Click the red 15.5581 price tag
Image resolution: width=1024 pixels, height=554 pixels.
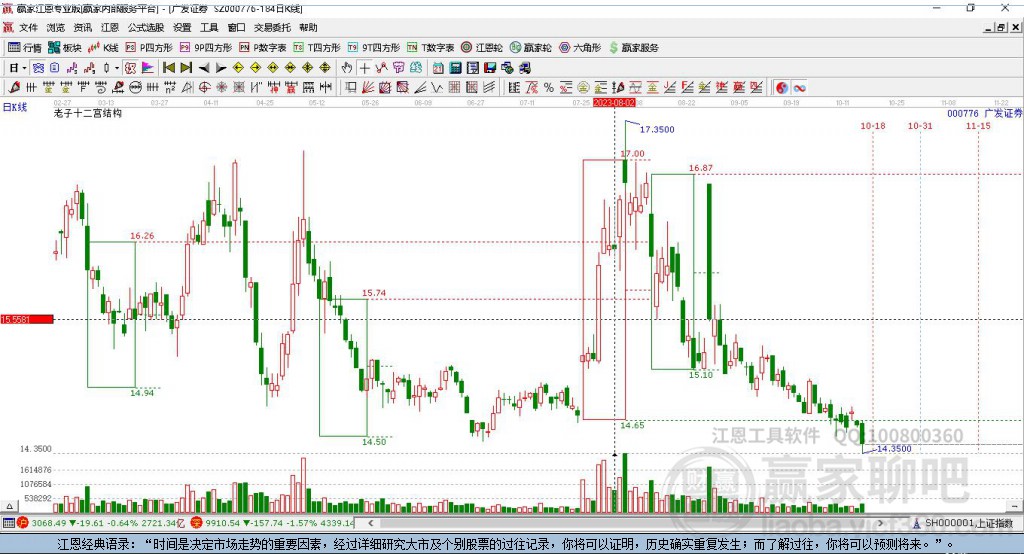pyautogui.click(x=27, y=319)
